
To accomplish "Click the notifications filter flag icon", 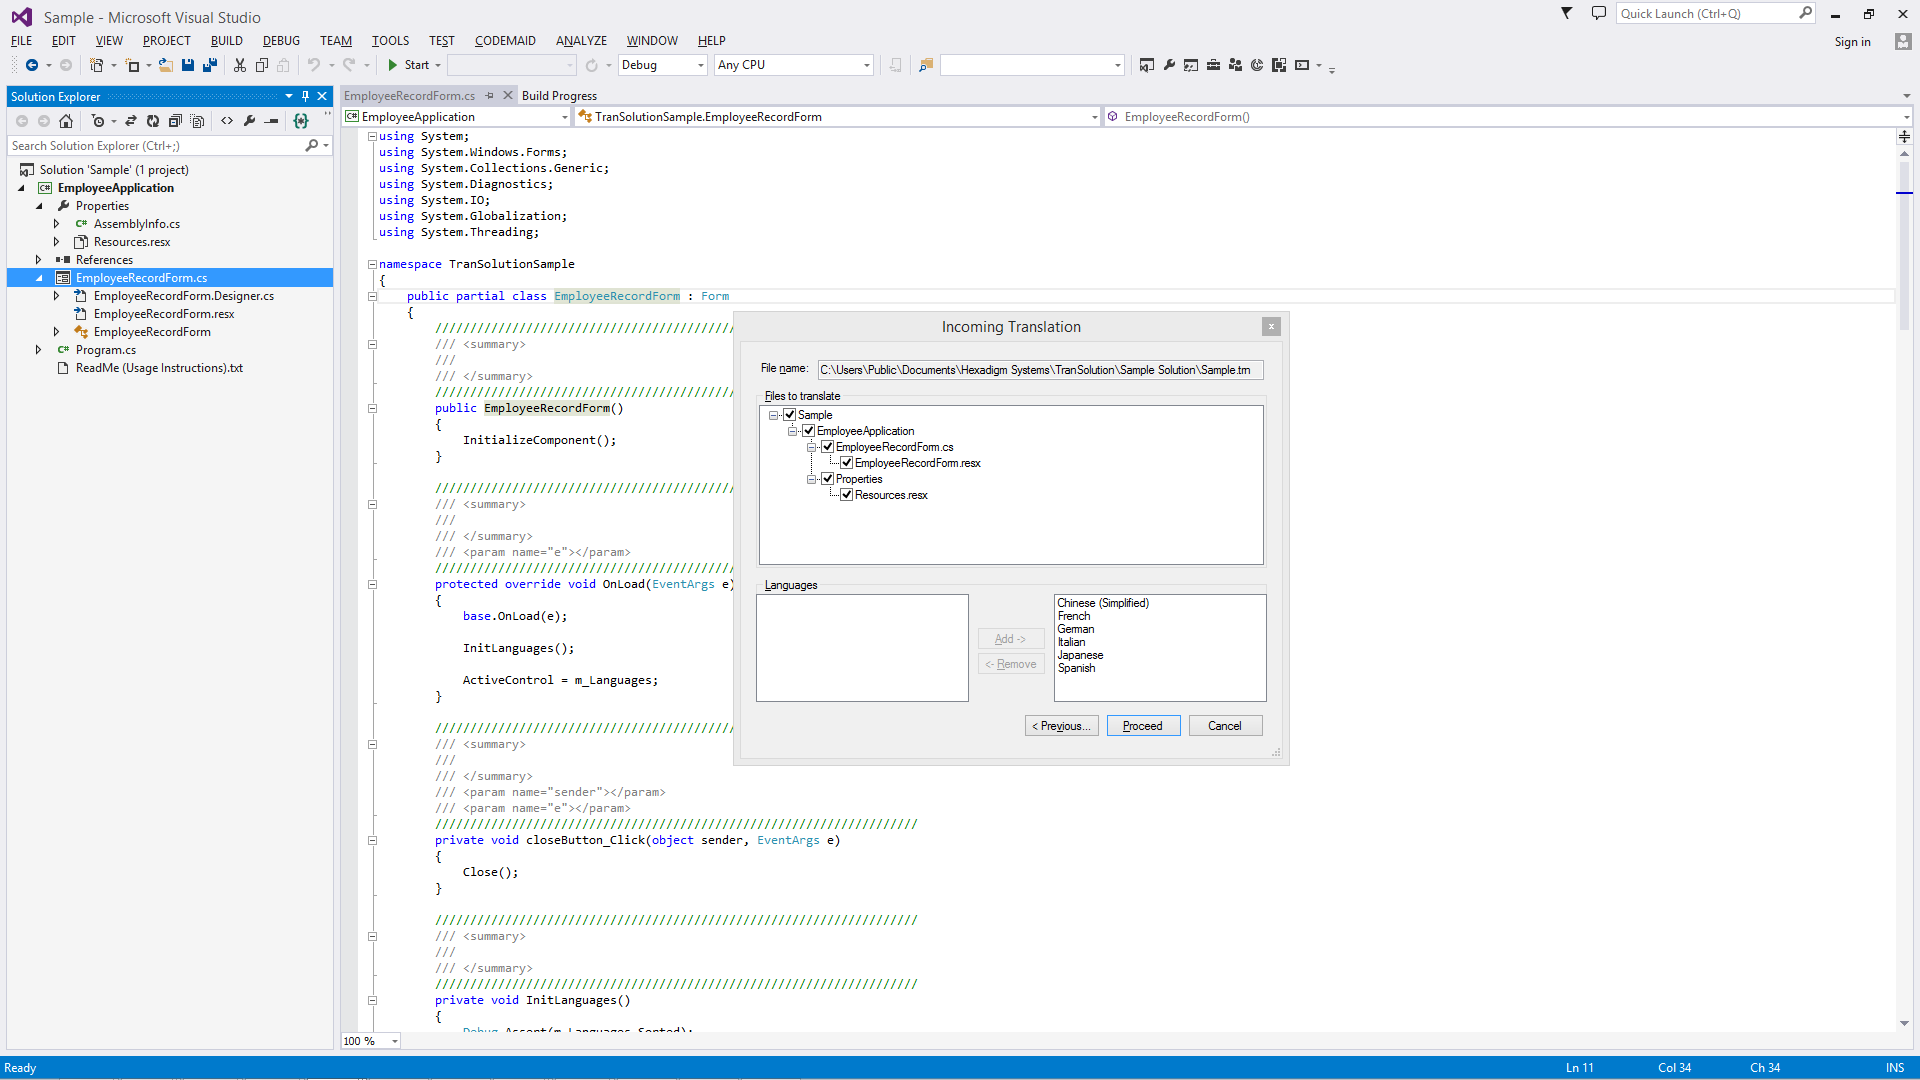I will 1567,13.
